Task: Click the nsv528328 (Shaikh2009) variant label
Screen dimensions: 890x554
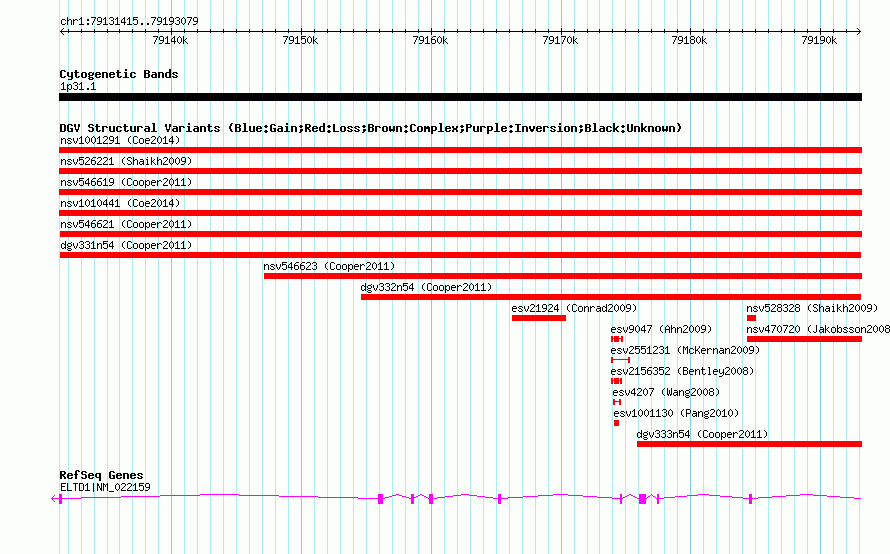Action: 811,308
